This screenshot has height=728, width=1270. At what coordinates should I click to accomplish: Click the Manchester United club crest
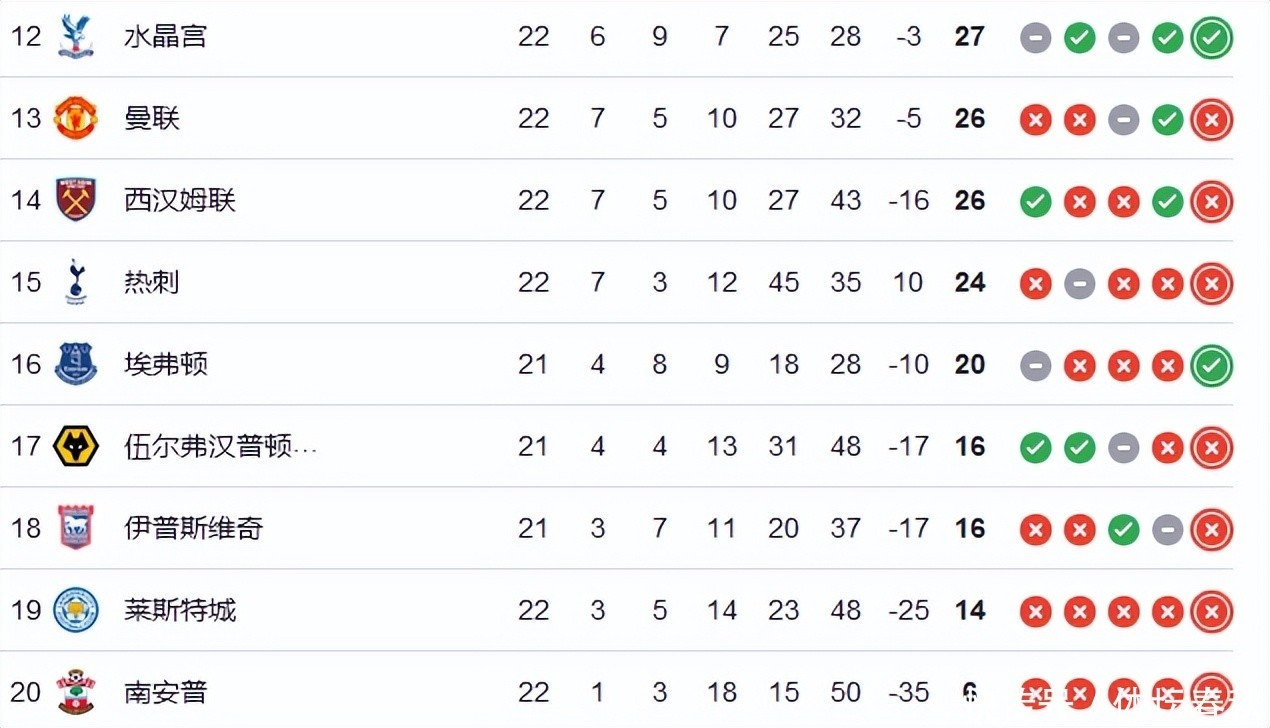pyautogui.click(x=75, y=118)
